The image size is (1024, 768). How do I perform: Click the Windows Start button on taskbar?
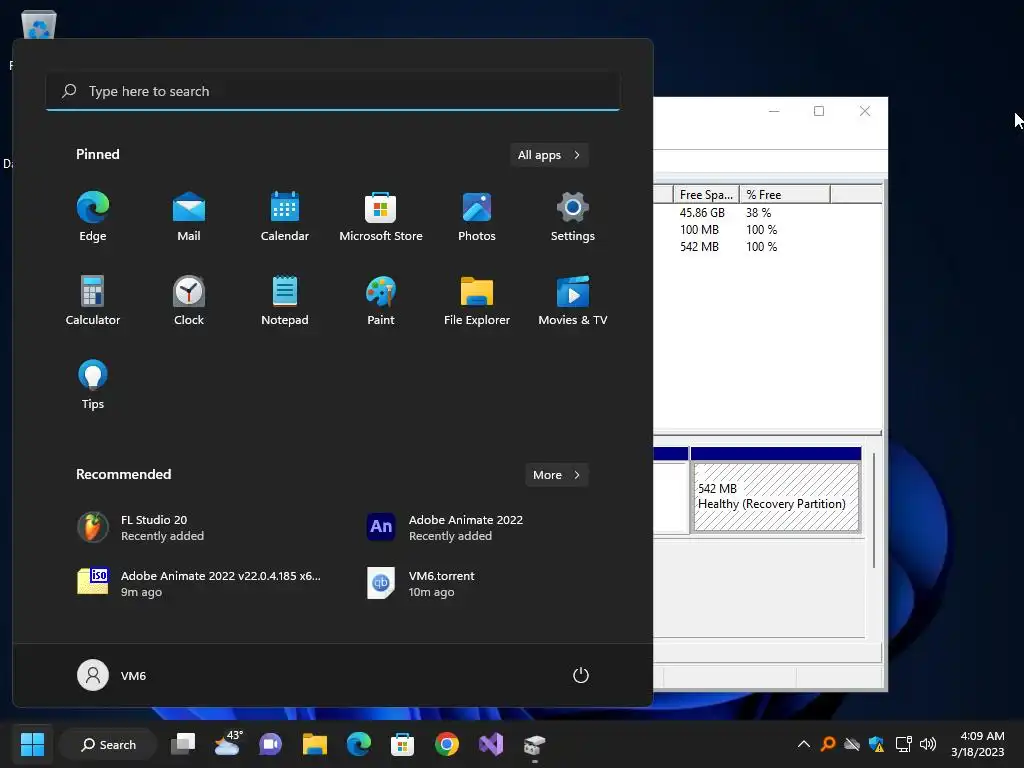click(32, 744)
